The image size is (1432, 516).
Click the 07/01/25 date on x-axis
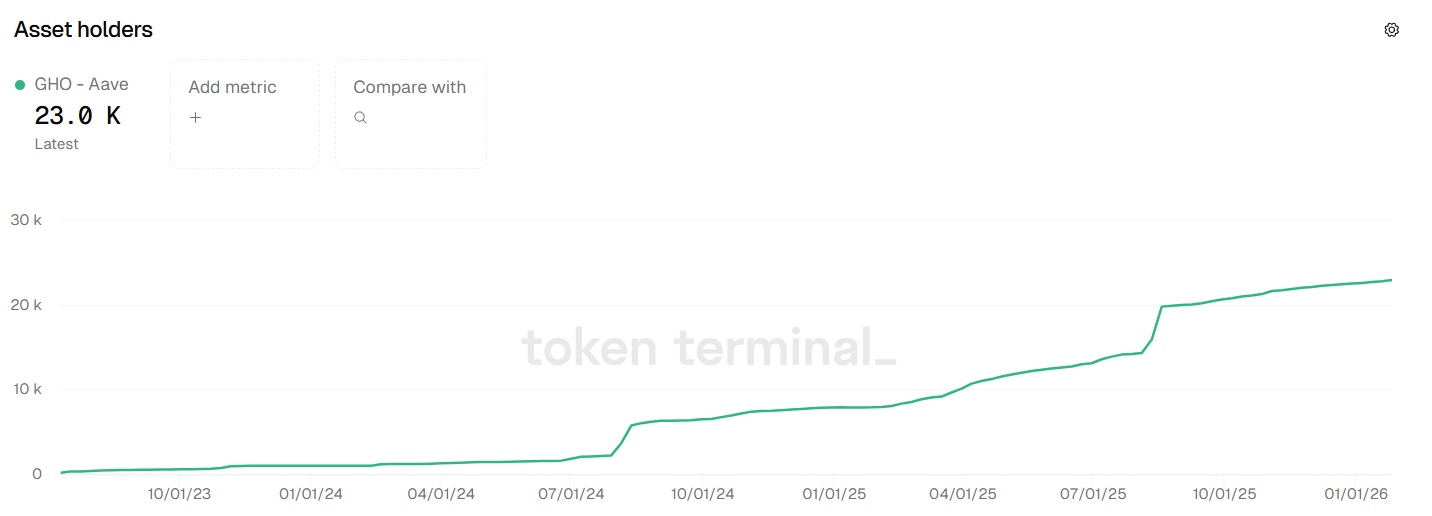click(x=1093, y=494)
